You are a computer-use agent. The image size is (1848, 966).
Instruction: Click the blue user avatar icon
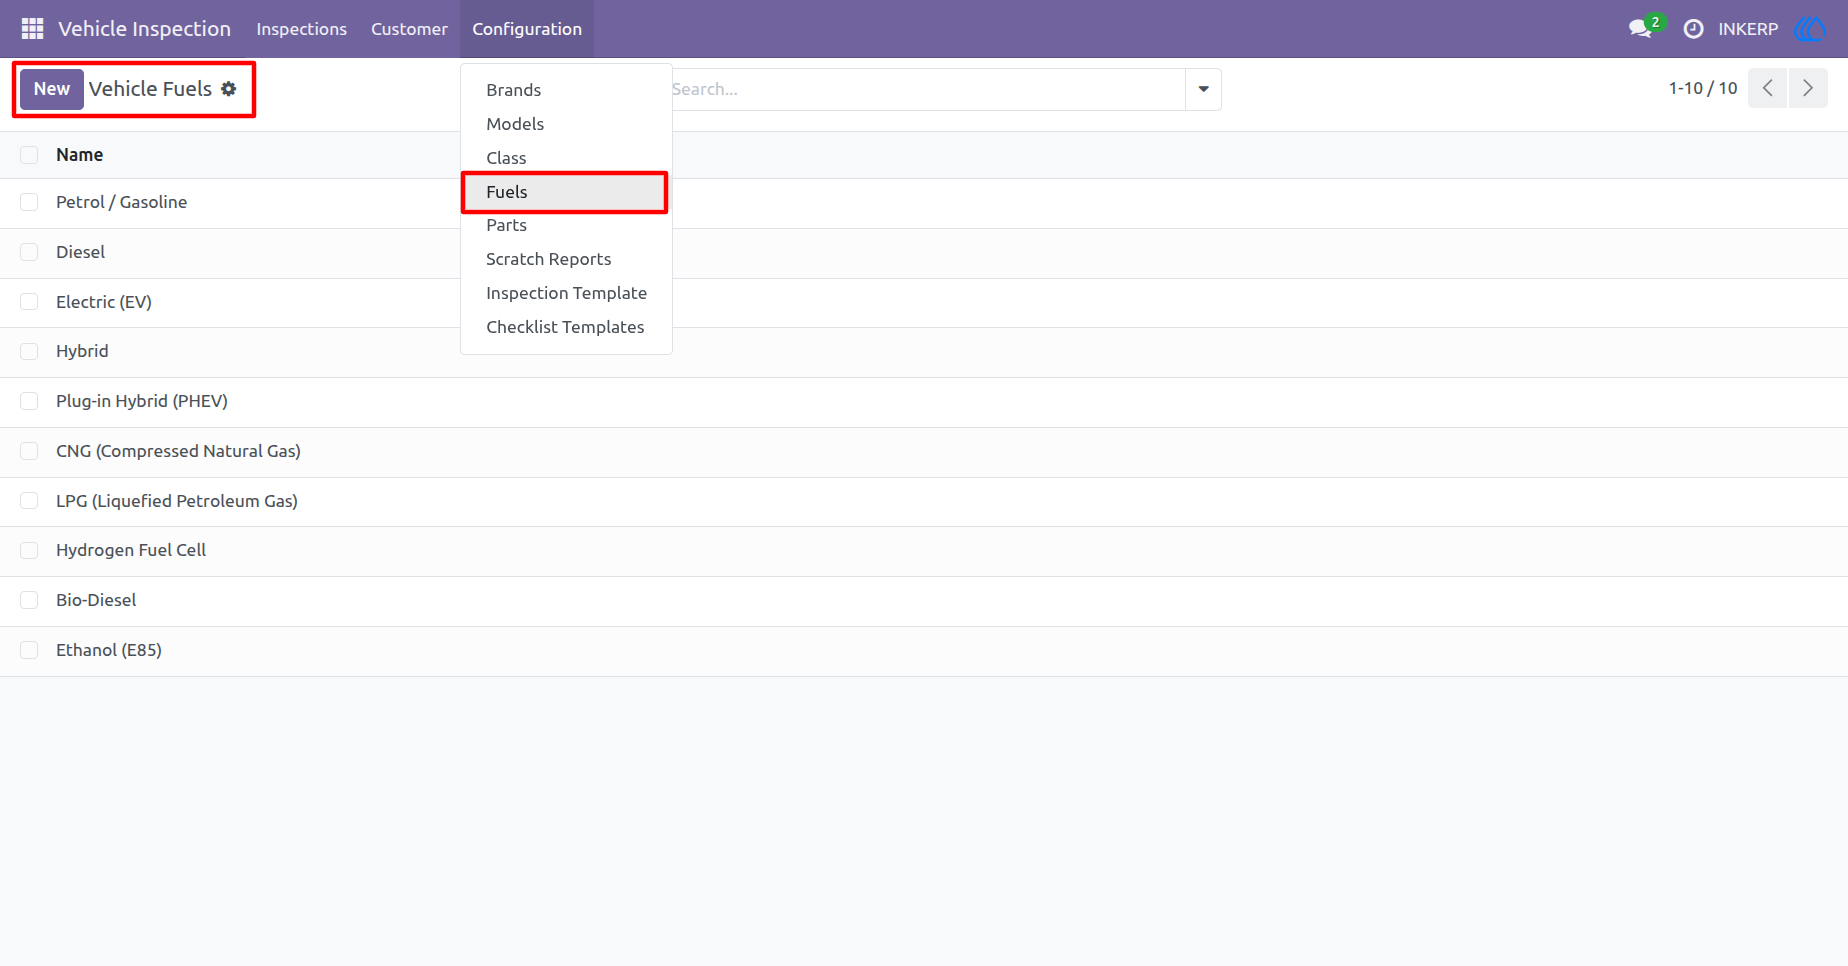(x=1810, y=29)
